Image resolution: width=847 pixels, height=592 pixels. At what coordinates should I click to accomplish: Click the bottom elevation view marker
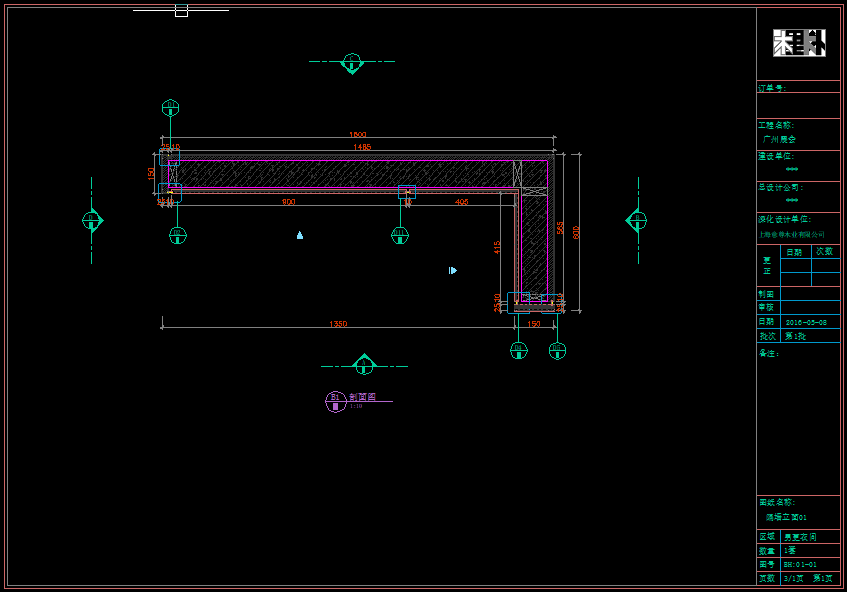364,365
